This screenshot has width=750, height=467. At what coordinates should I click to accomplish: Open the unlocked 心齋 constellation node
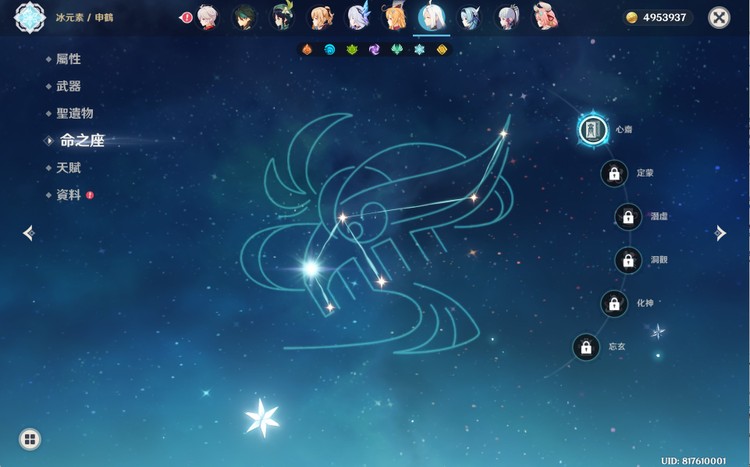point(593,130)
